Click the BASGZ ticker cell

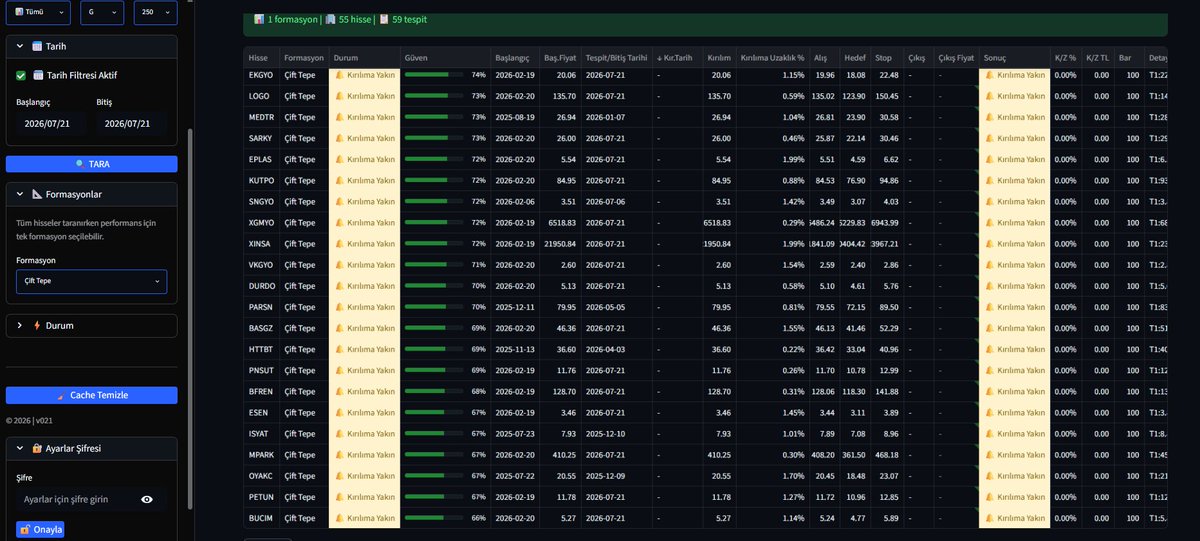coord(261,328)
